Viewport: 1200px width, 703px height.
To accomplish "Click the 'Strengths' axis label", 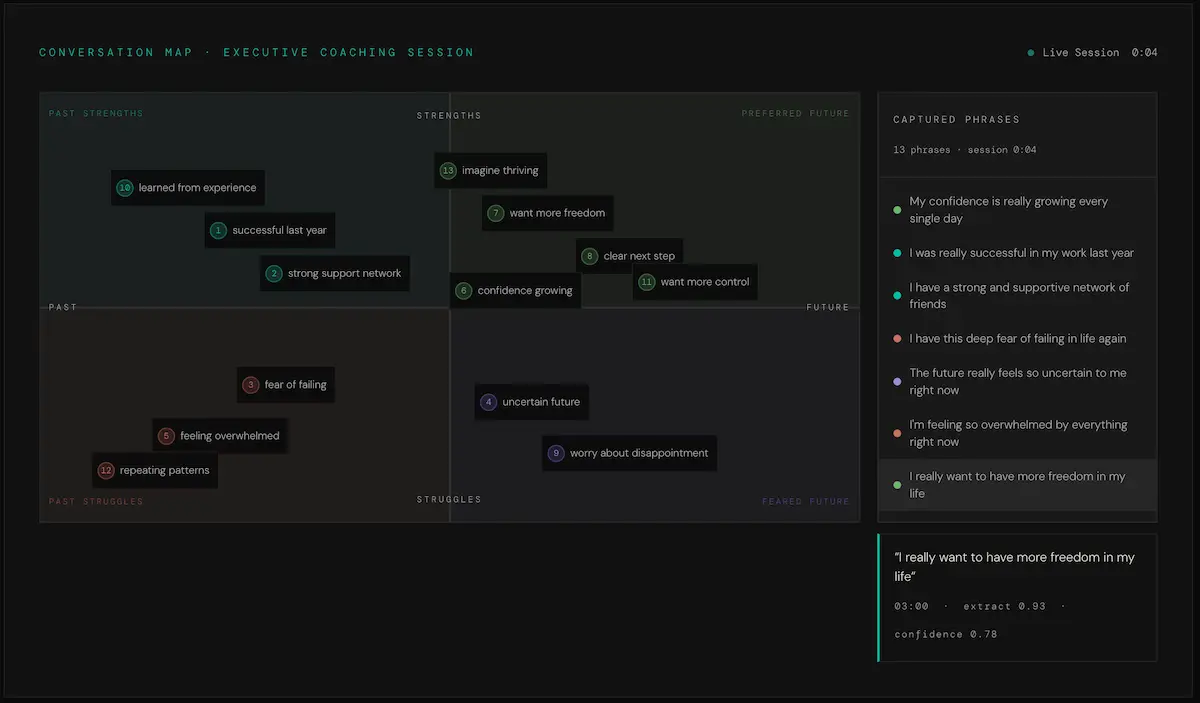I will 449,116.
